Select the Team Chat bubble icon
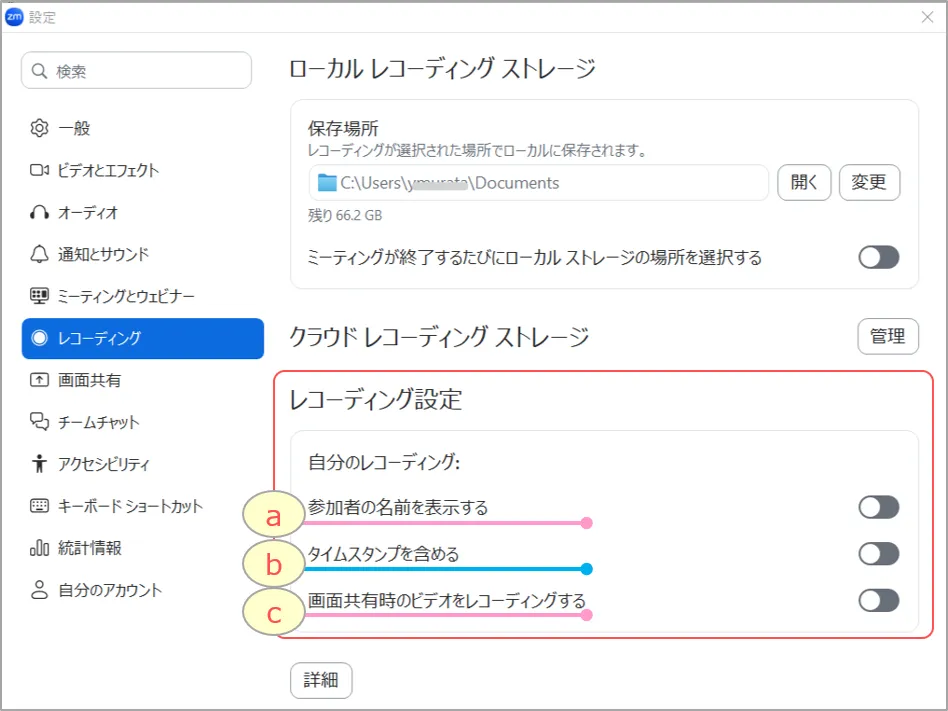The image size is (948, 711). (x=40, y=422)
